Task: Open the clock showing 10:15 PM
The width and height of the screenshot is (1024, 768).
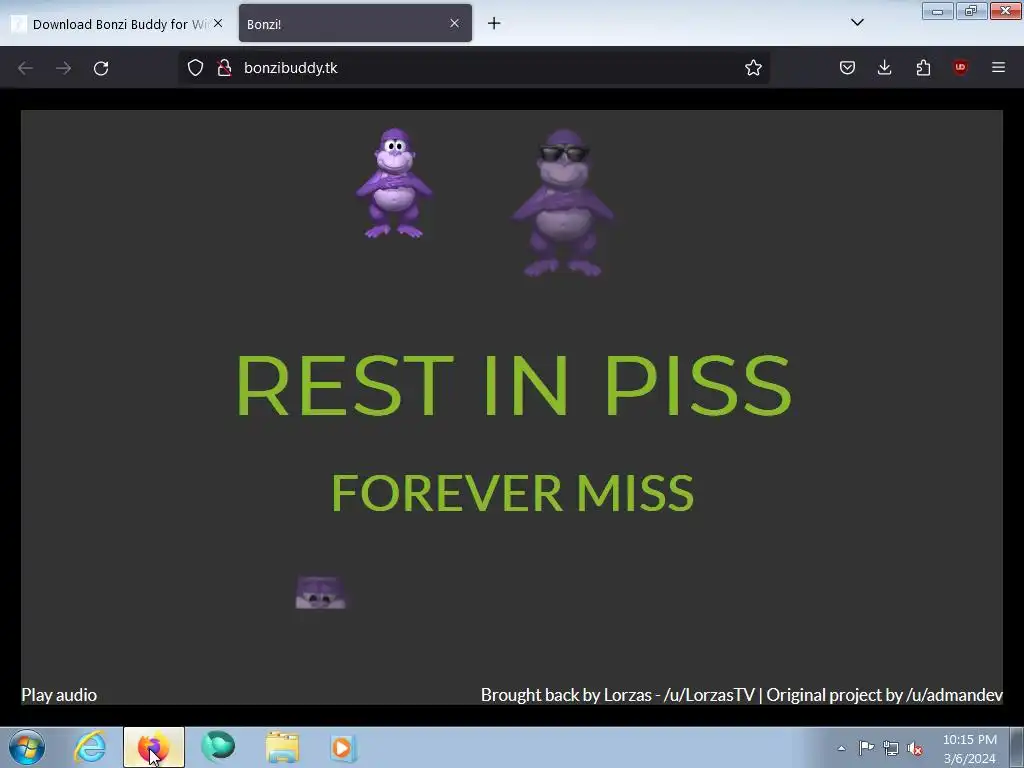Action: tap(970, 748)
